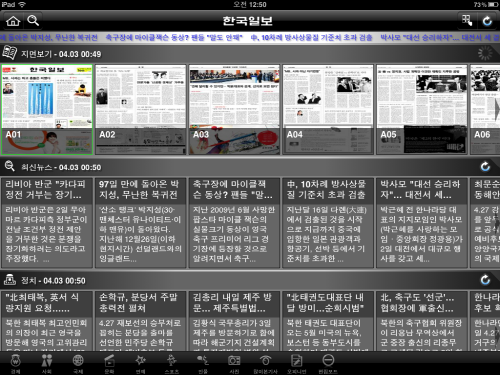
Task: Open the 경제 (economy) tab icon
Action: pyautogui.click(x=15, y=363)
